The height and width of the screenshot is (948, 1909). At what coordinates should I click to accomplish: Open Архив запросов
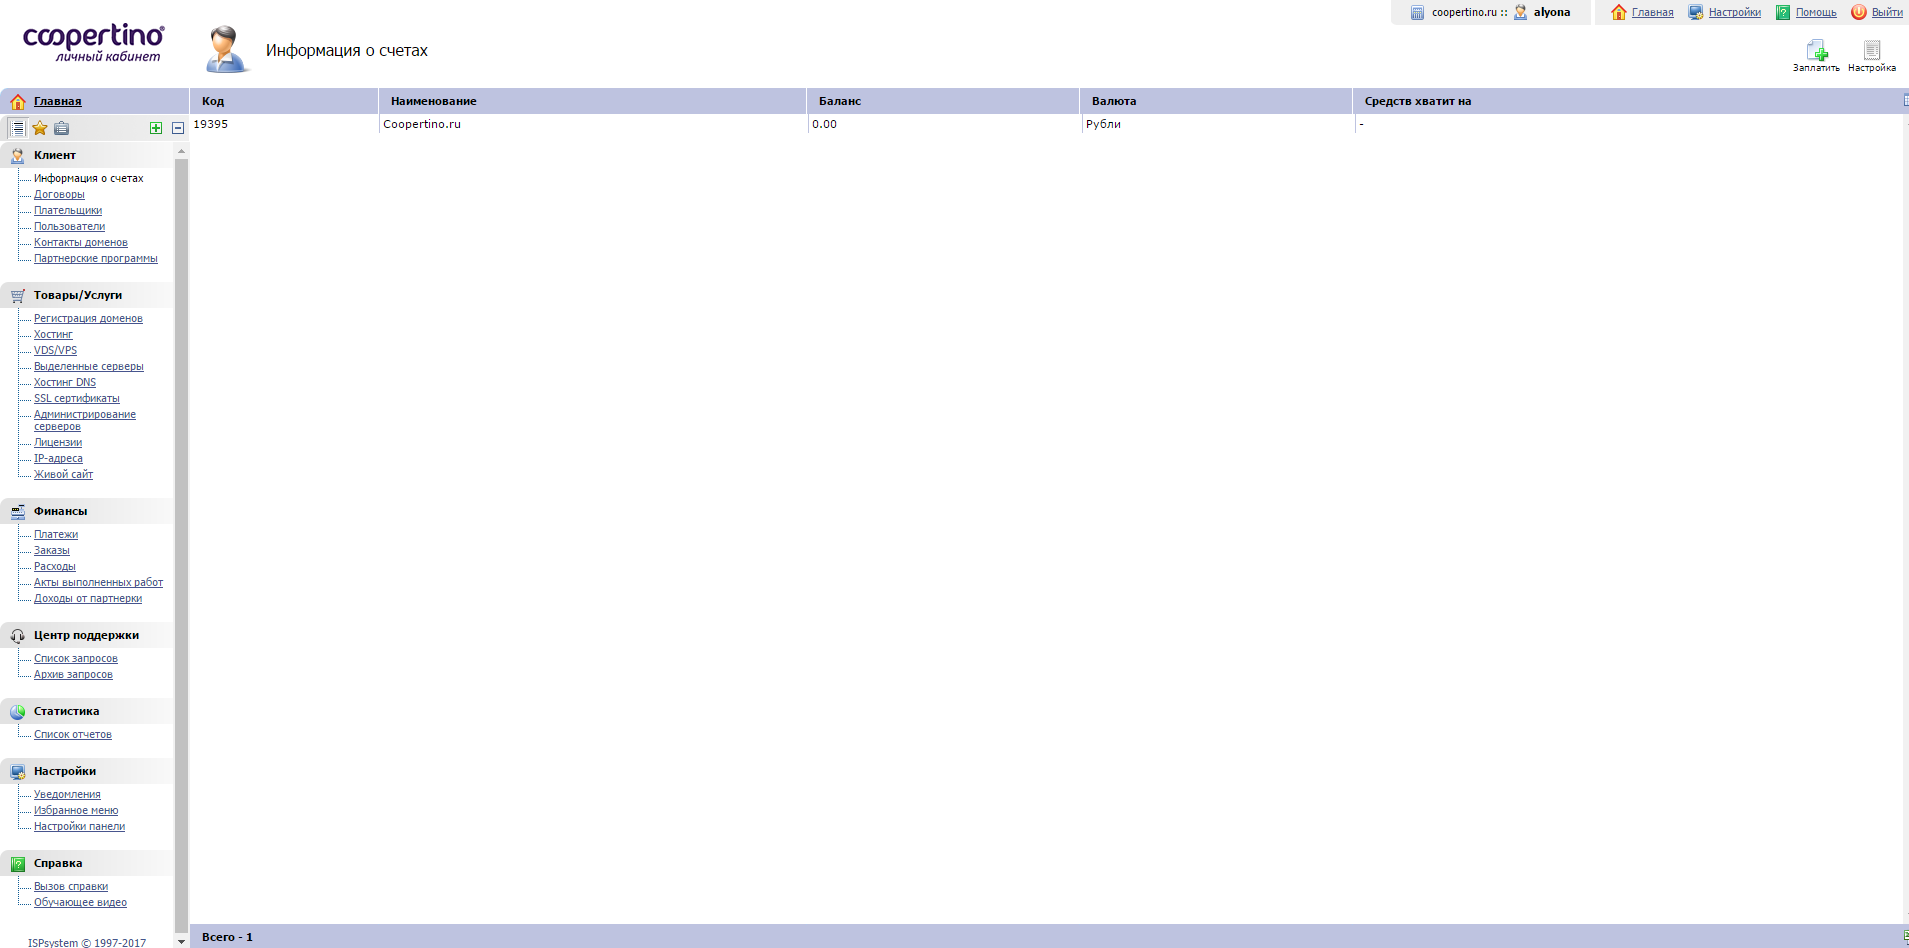tap(73, 674)
